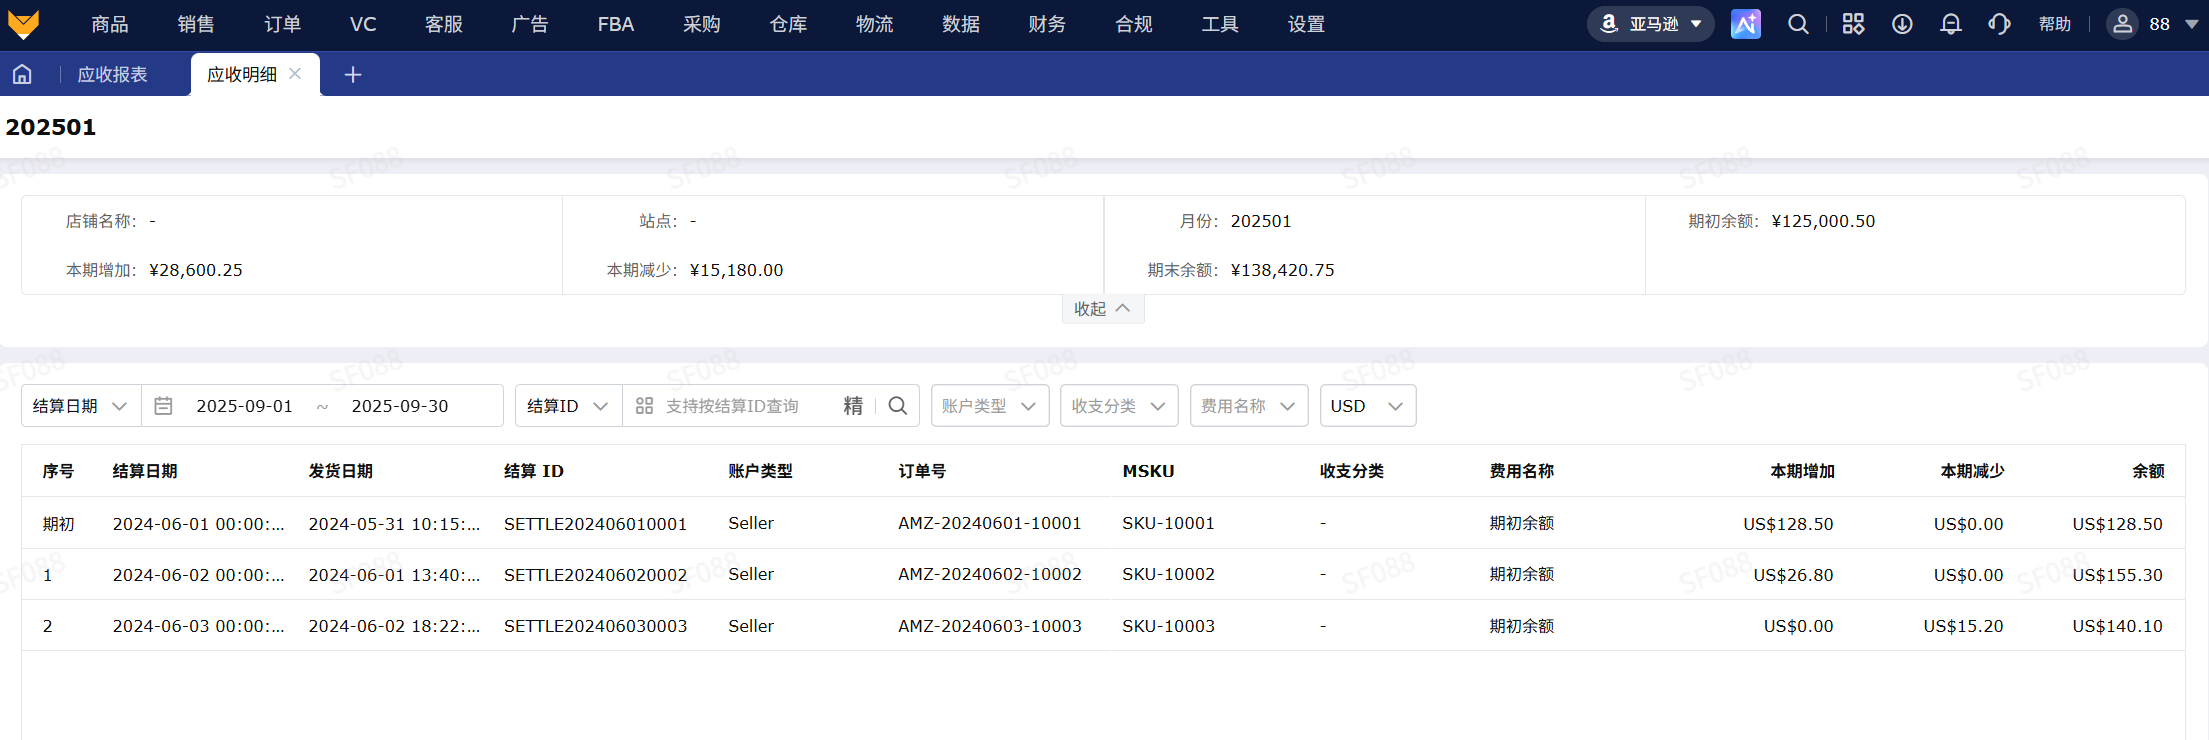The image size is (2209, 740).
Task: Open the 收支分类 filter dropdown
Action: pos(1119,406)
